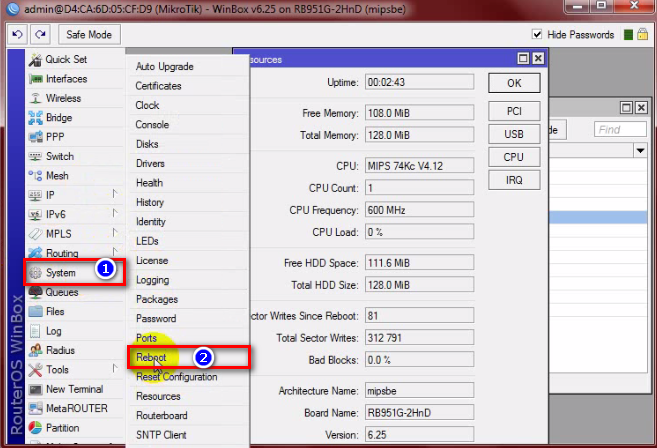Viewport: 657px width, 448px height.
Task: Click the Quick Set icon
Action: click(x=35, y=60)
